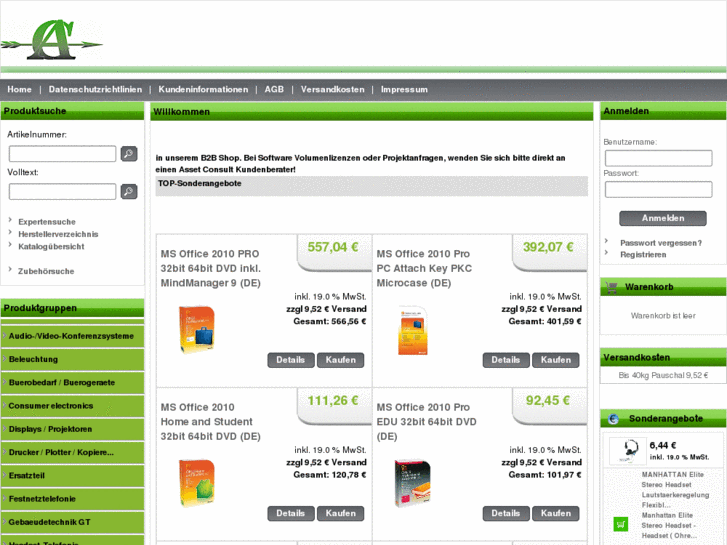727x545 pixels.
Task: Show Details for Office Pro EDU
Action: tap(506, 513)
